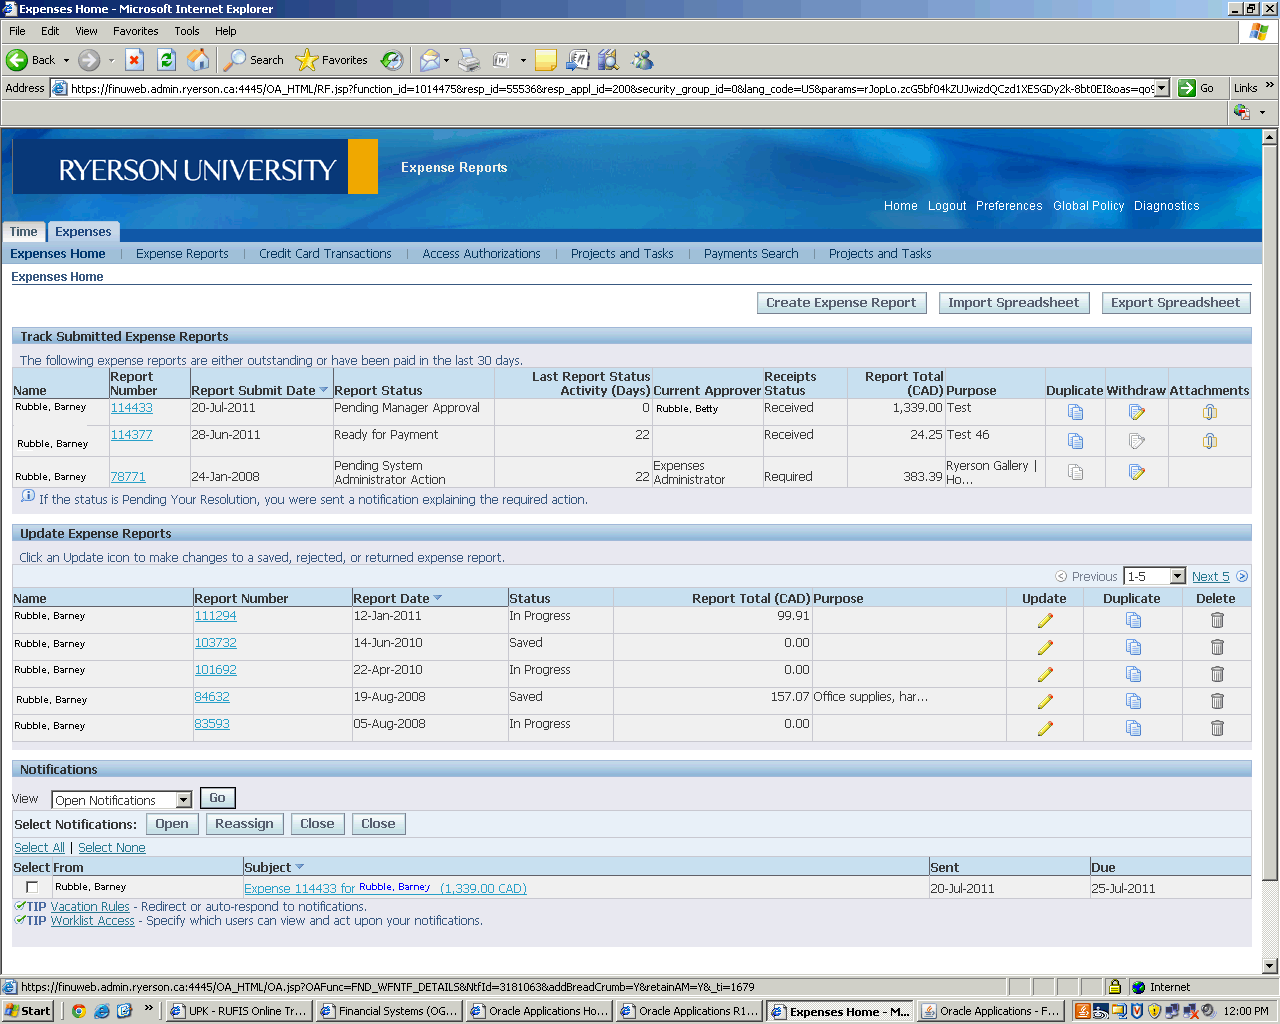Image resolution: width=1280 pixels, height=1024 pixels.
Task: Duplicate expense report 114433
Action: (1075, 412)
